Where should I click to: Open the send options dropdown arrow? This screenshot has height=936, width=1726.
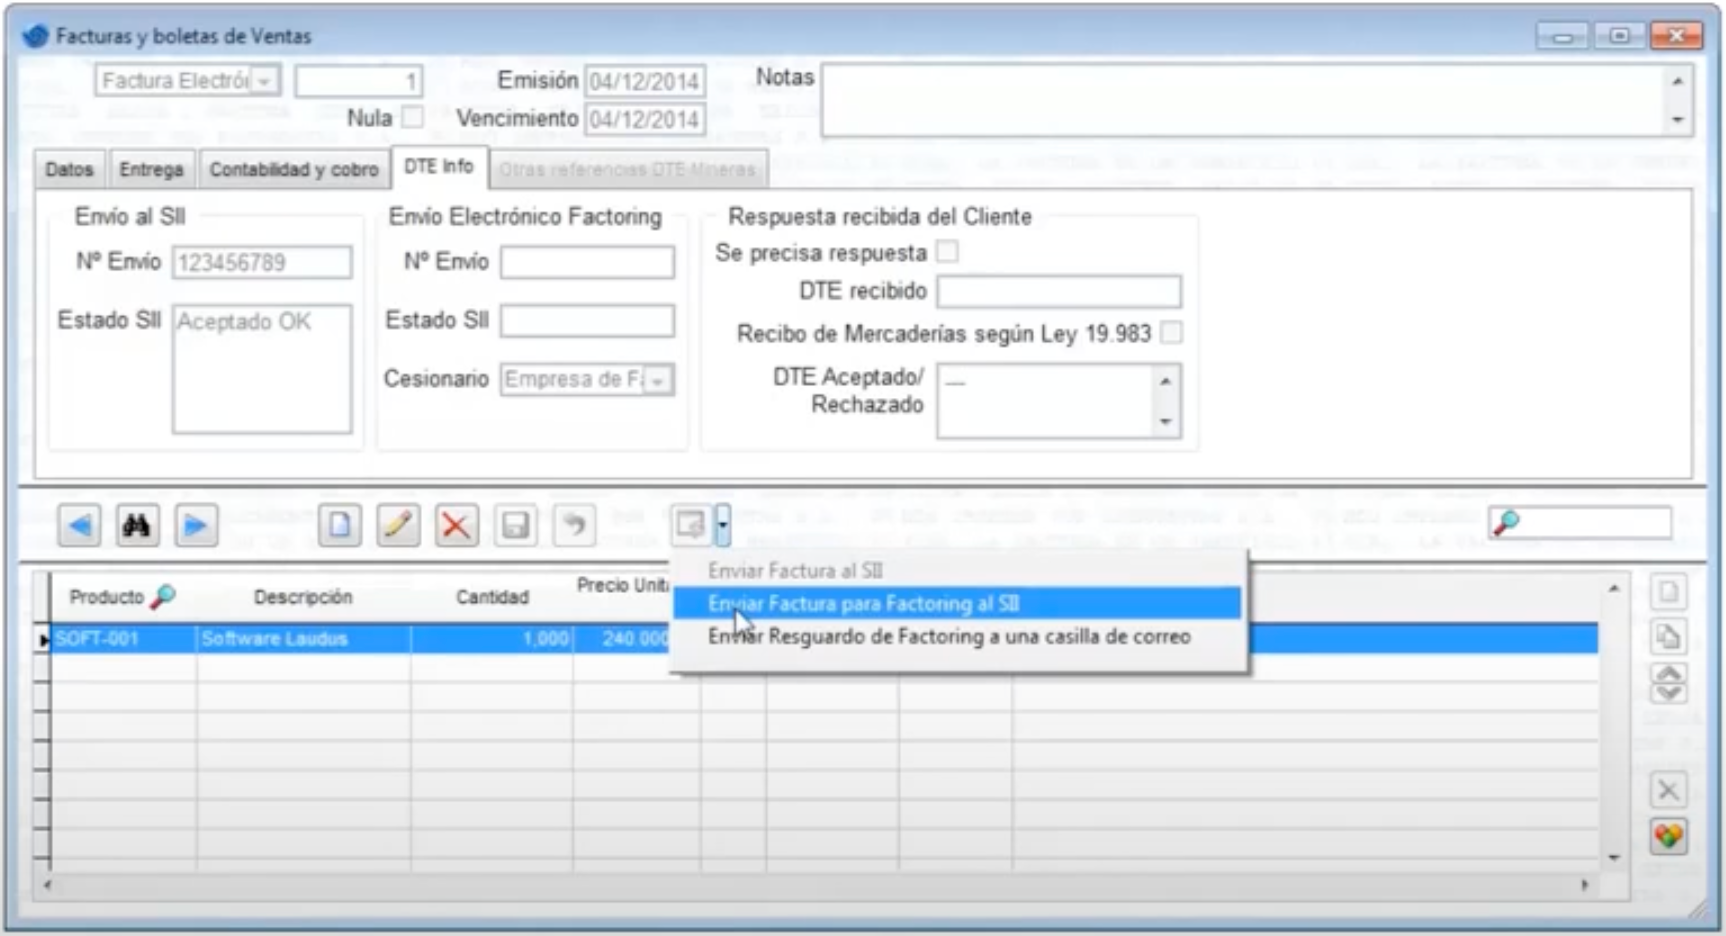click(x=723, y=525)
